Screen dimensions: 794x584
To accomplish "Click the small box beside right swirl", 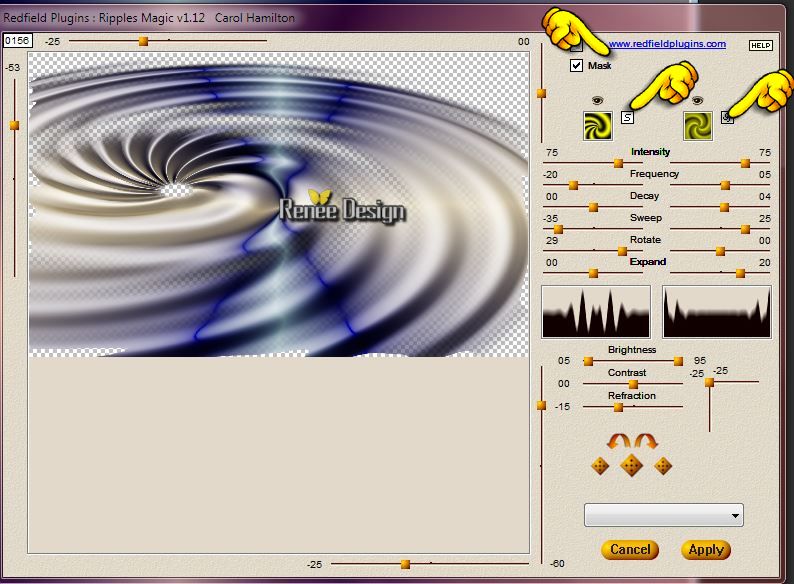I will (727, 118).
